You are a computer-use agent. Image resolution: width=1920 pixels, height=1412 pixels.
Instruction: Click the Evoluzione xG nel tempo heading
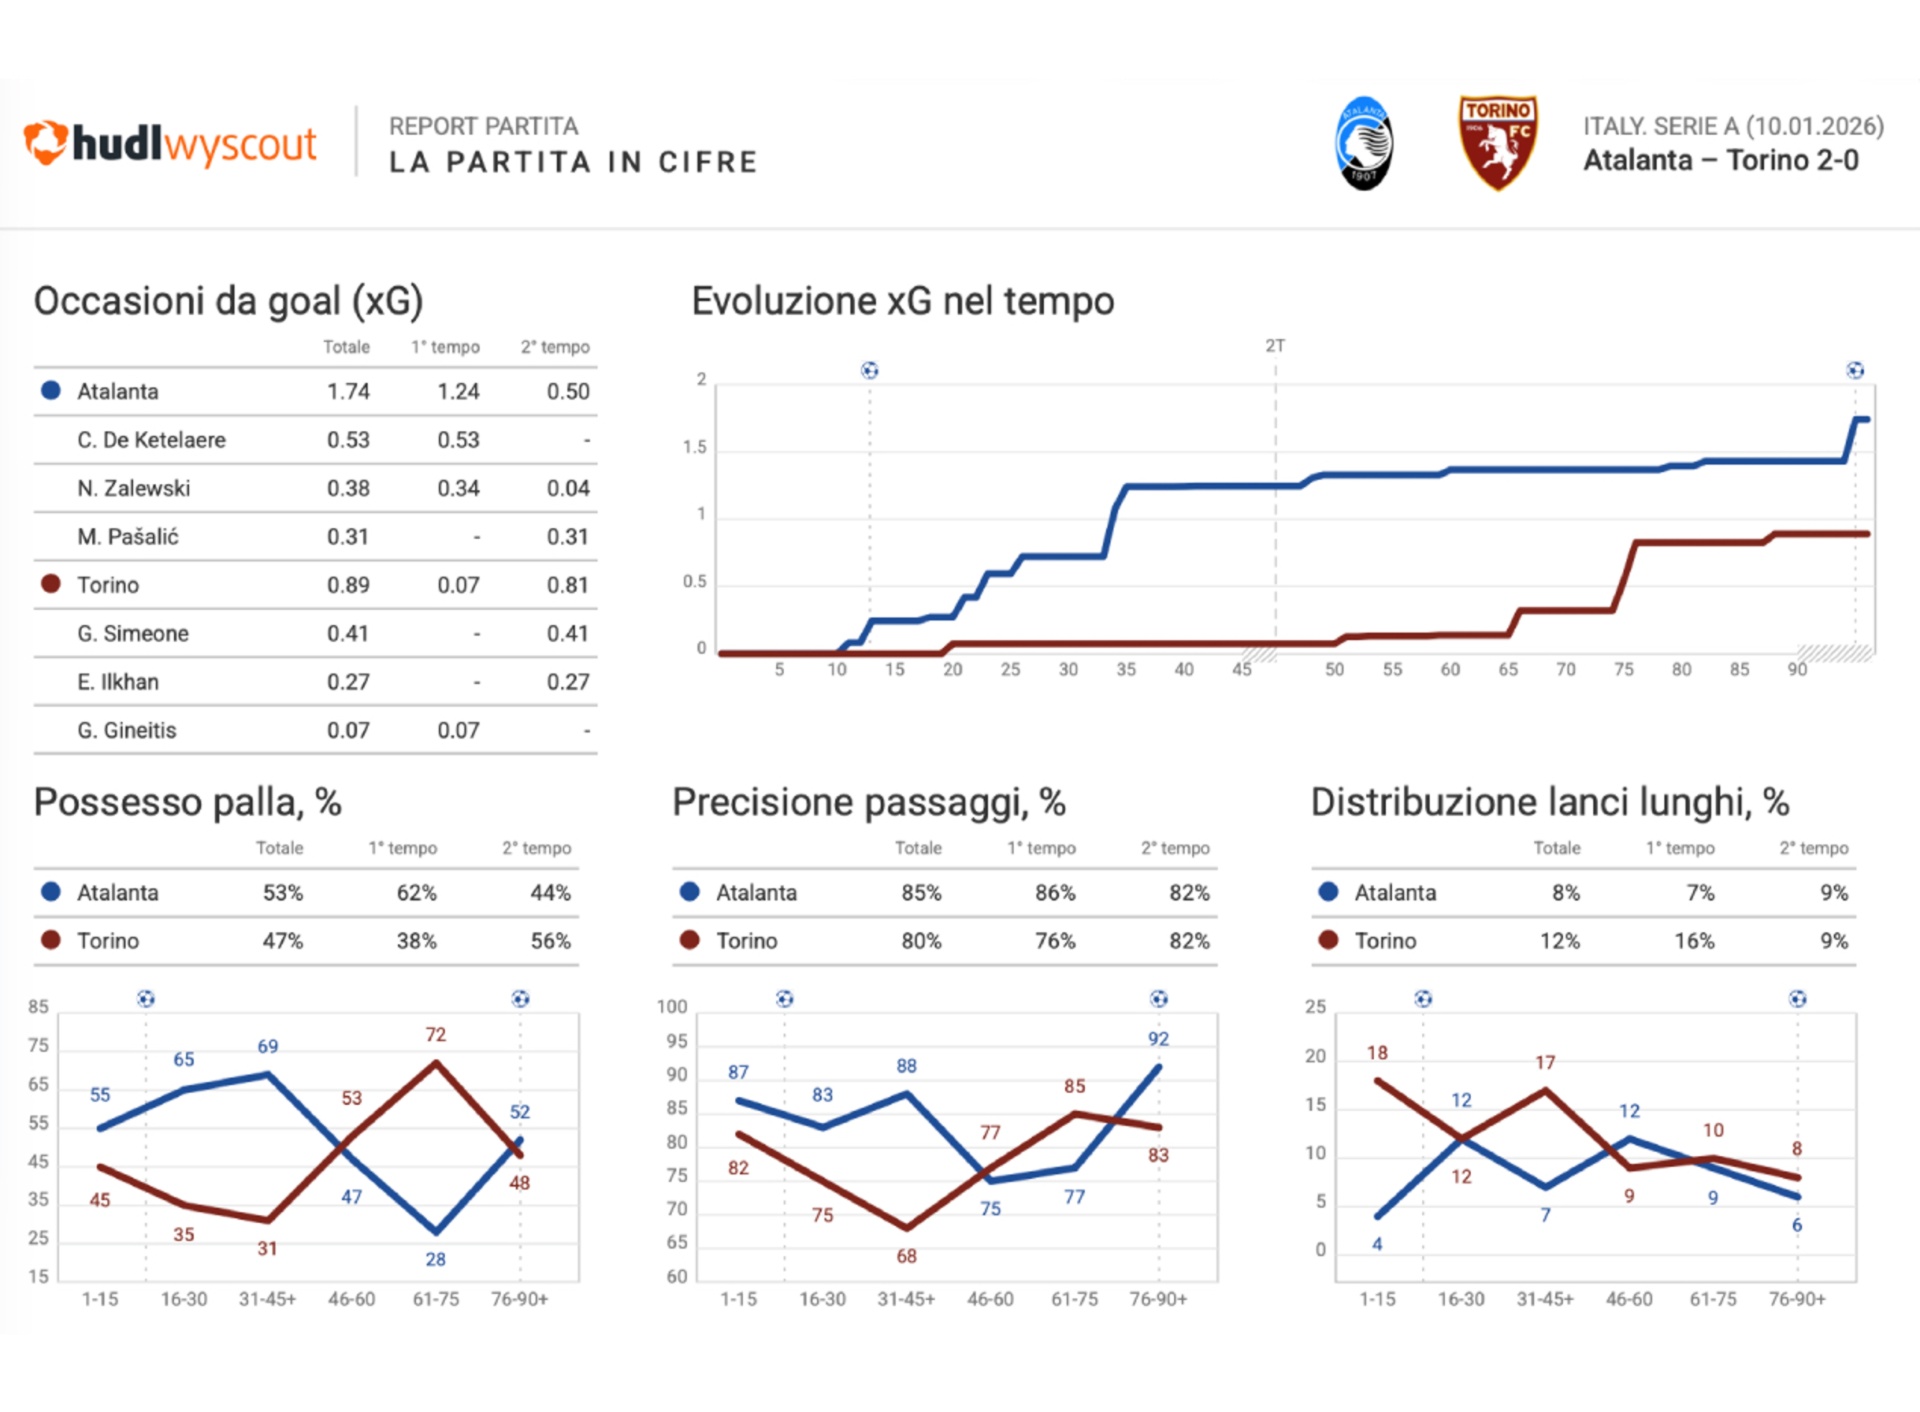click(x=902, y=301)
